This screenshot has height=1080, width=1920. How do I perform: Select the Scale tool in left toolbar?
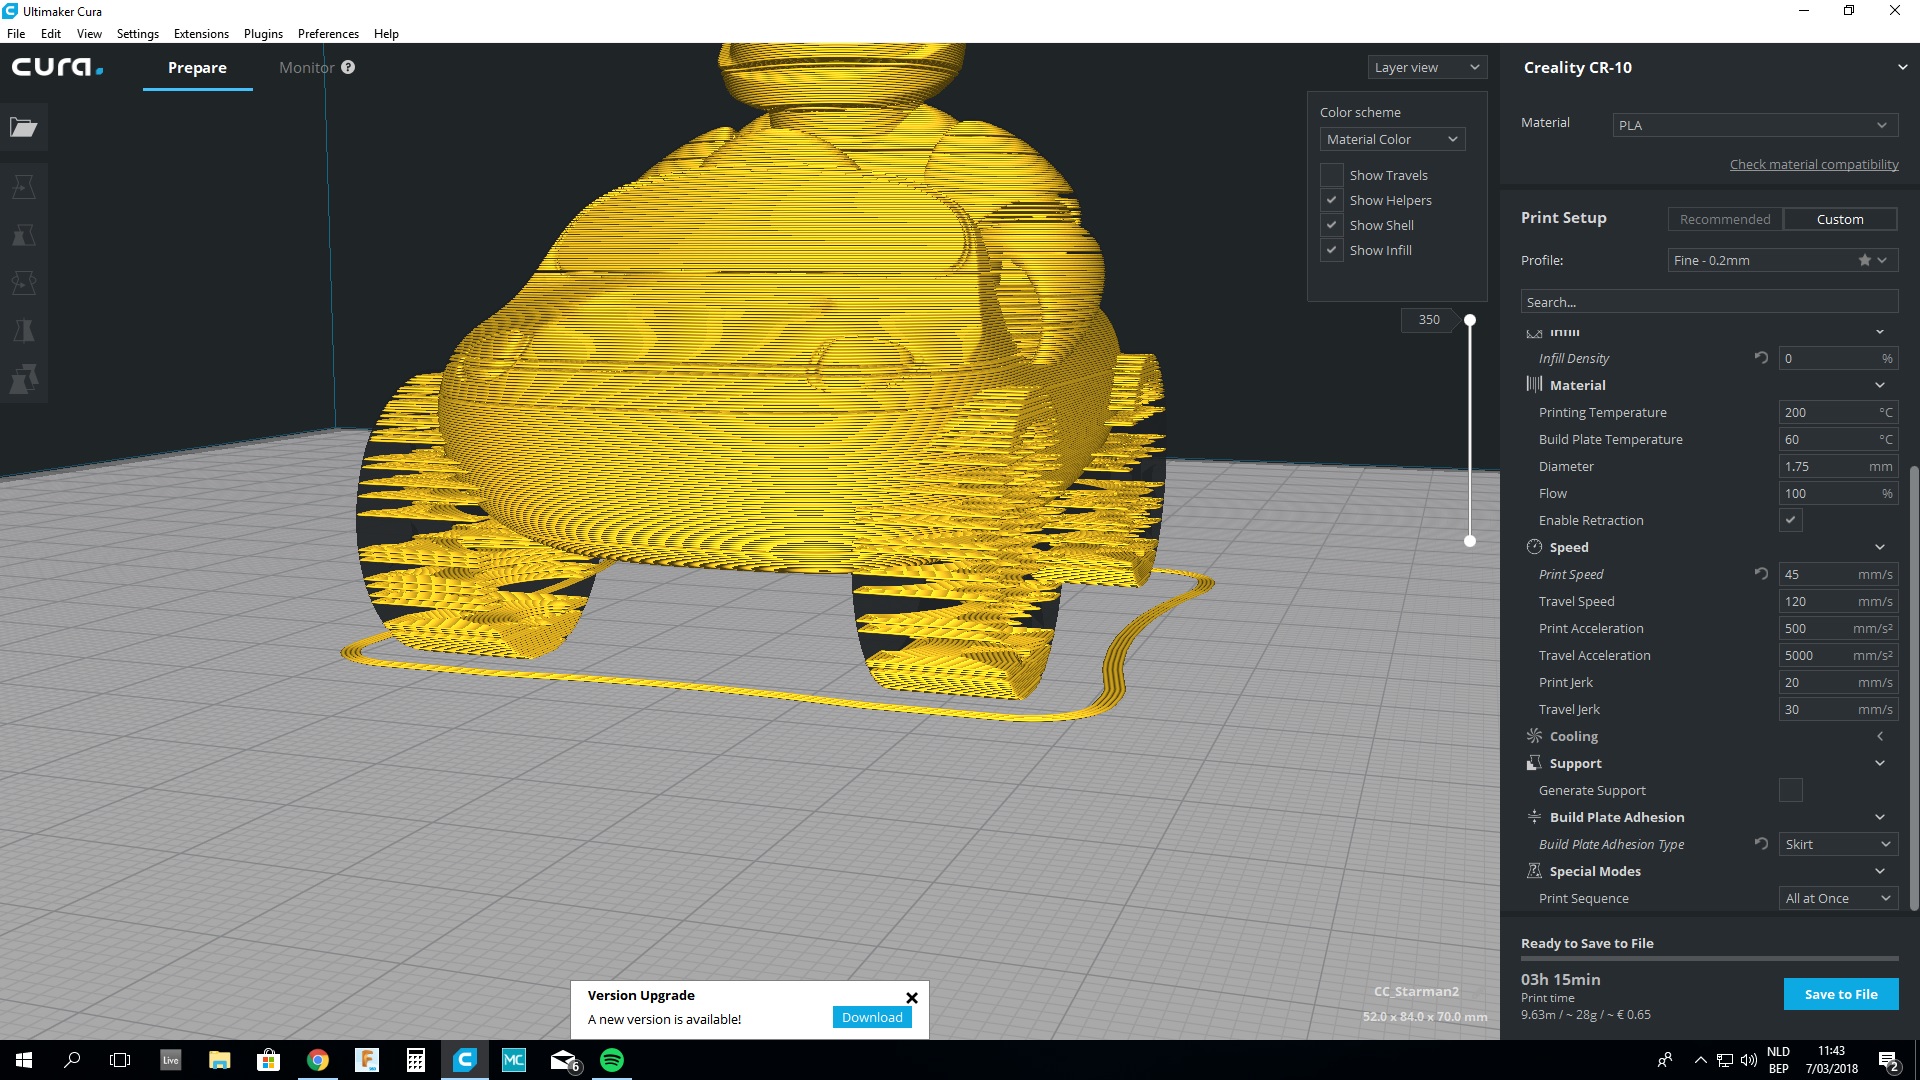(x=24, y=235)
